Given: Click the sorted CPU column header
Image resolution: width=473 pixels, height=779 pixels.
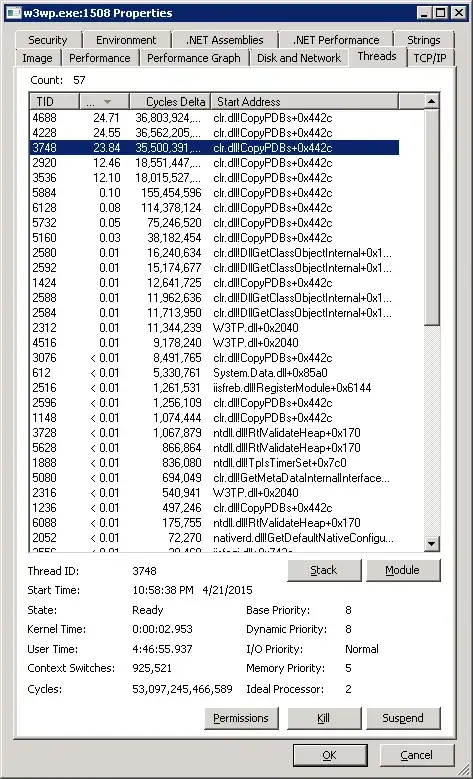Looking at the screenshot, I should click(x=104, y=101).
